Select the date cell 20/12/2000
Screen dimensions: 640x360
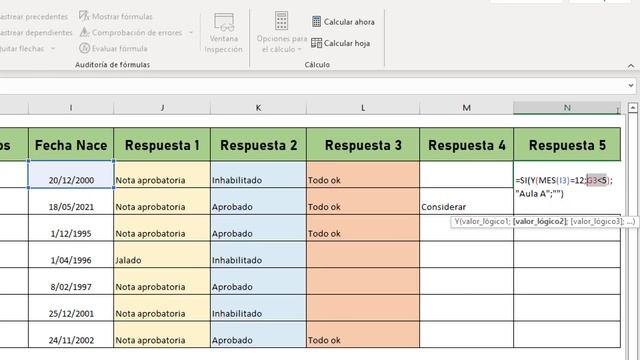71,175
